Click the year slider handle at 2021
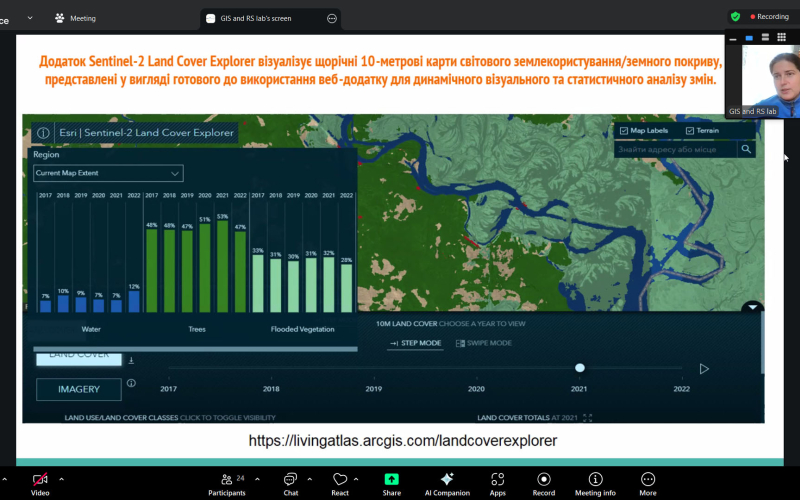The image size is (800, 500). tap(580, 368)
